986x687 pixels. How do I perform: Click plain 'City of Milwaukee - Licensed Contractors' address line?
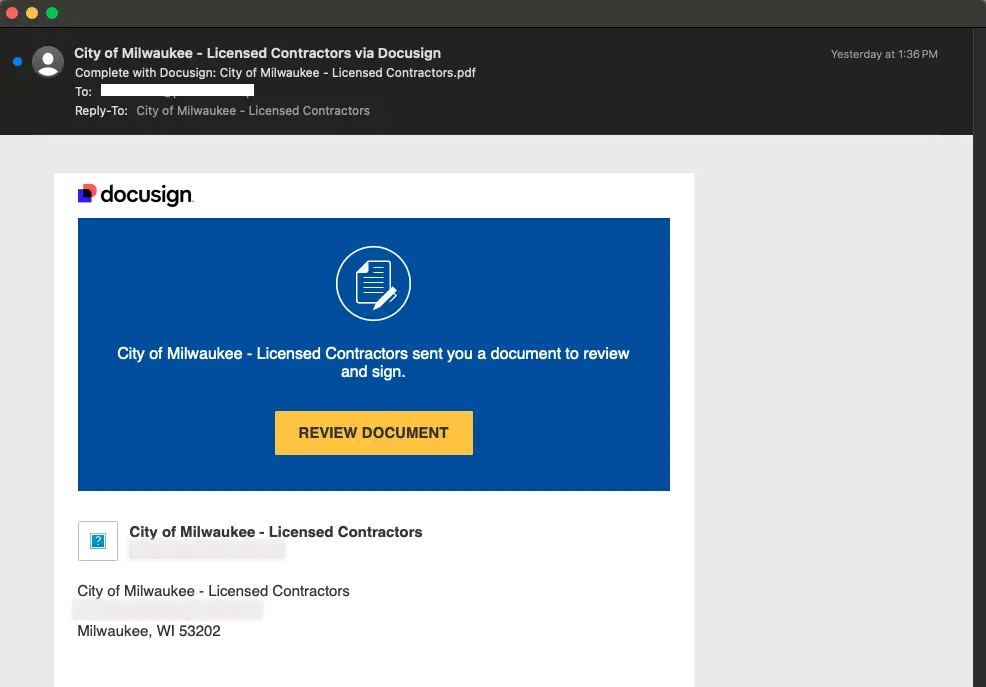tap(213, 591)
